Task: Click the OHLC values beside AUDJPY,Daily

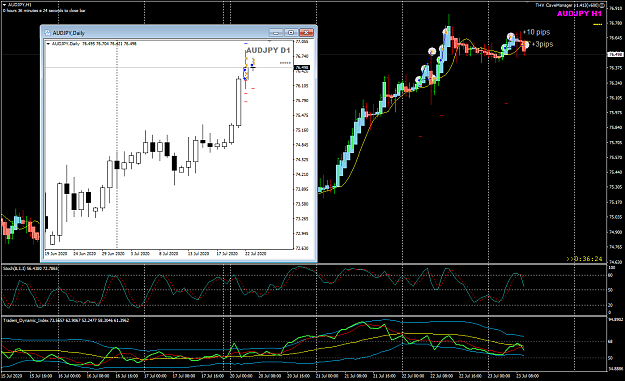Action: coord(109,44)
